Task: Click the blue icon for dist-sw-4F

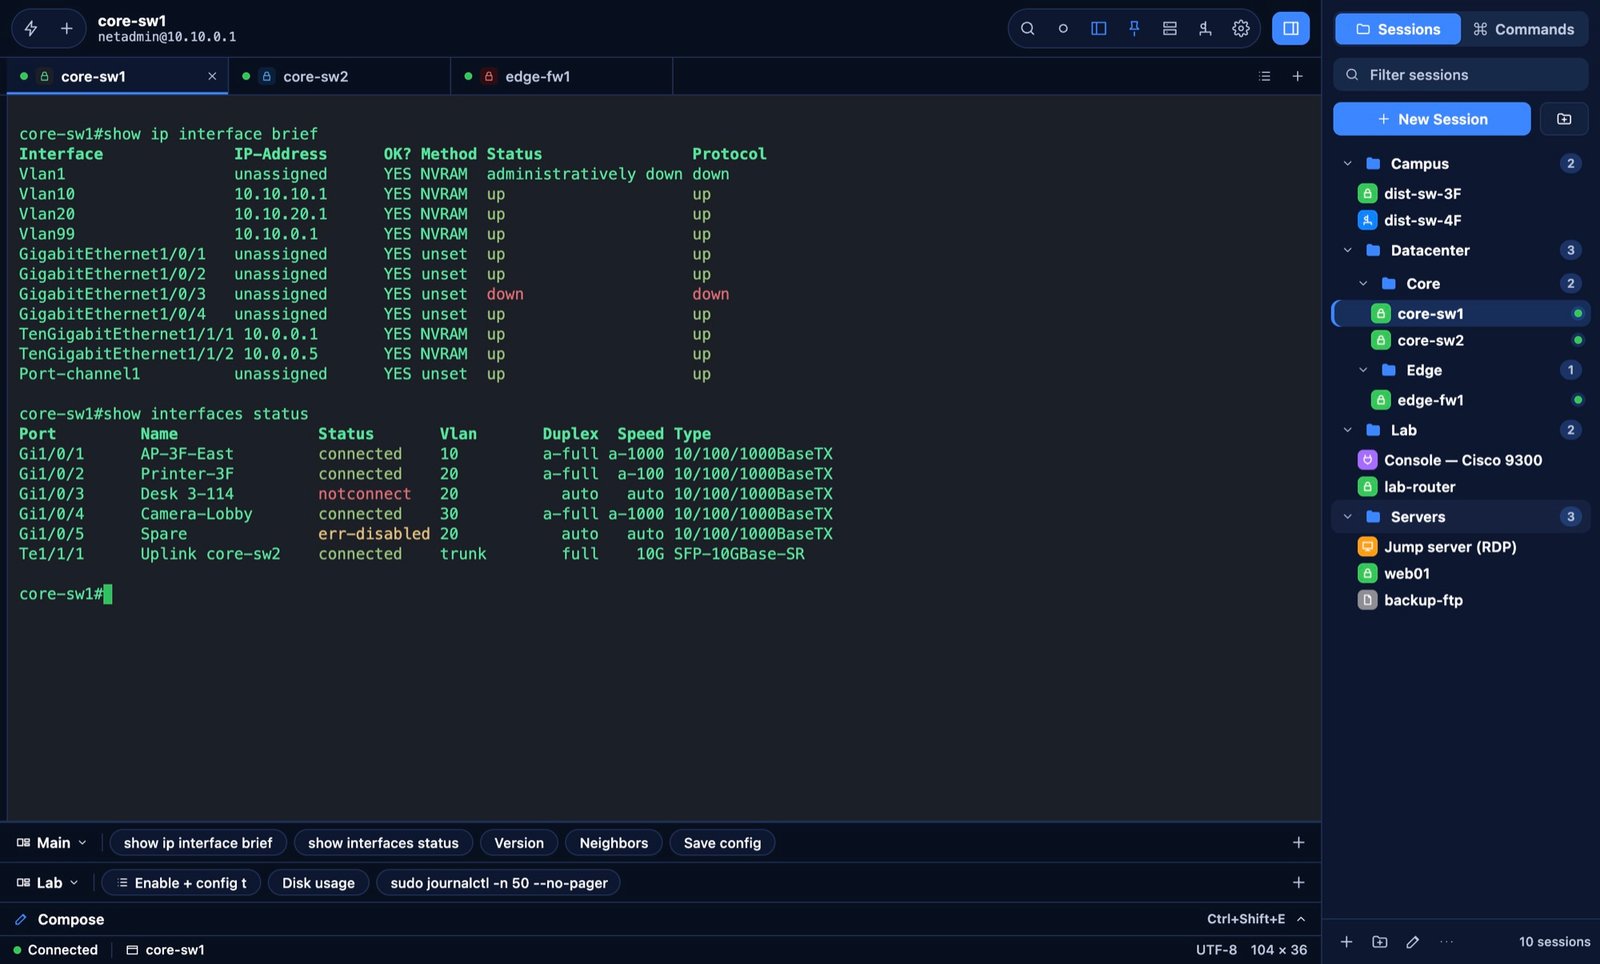Action: pos(1367,221)
